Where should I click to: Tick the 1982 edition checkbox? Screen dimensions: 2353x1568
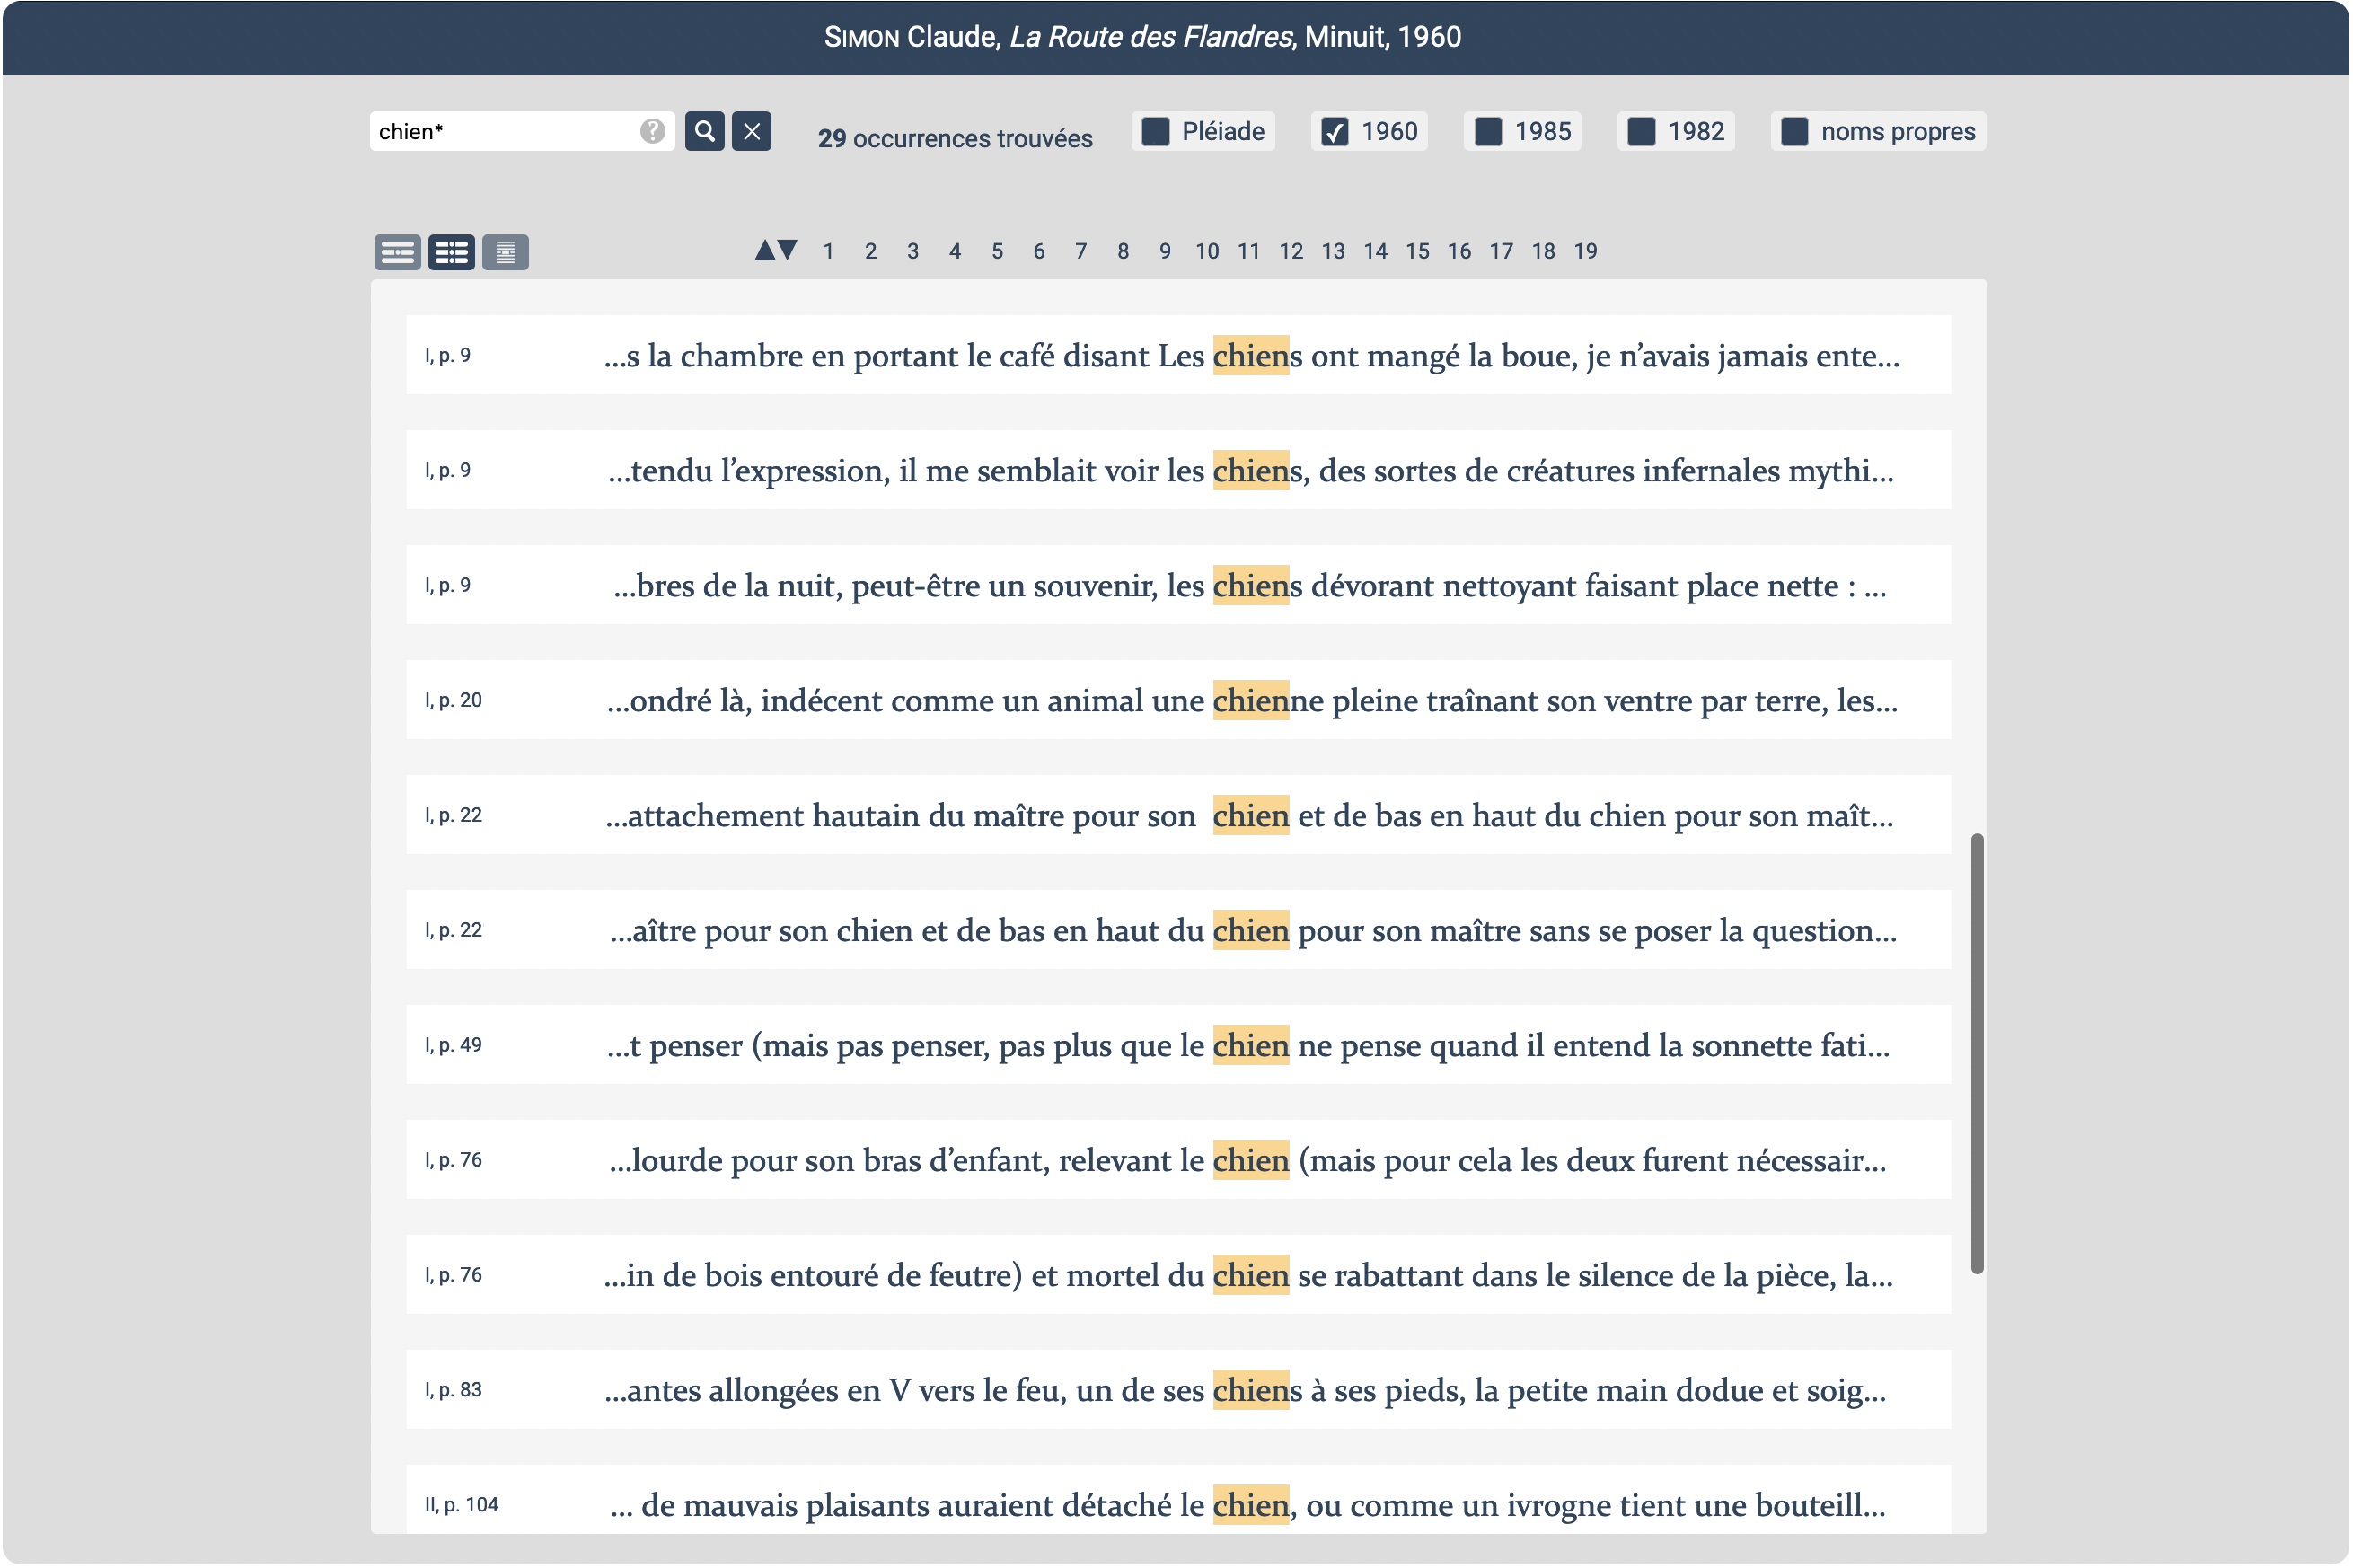click(1640, 131)
